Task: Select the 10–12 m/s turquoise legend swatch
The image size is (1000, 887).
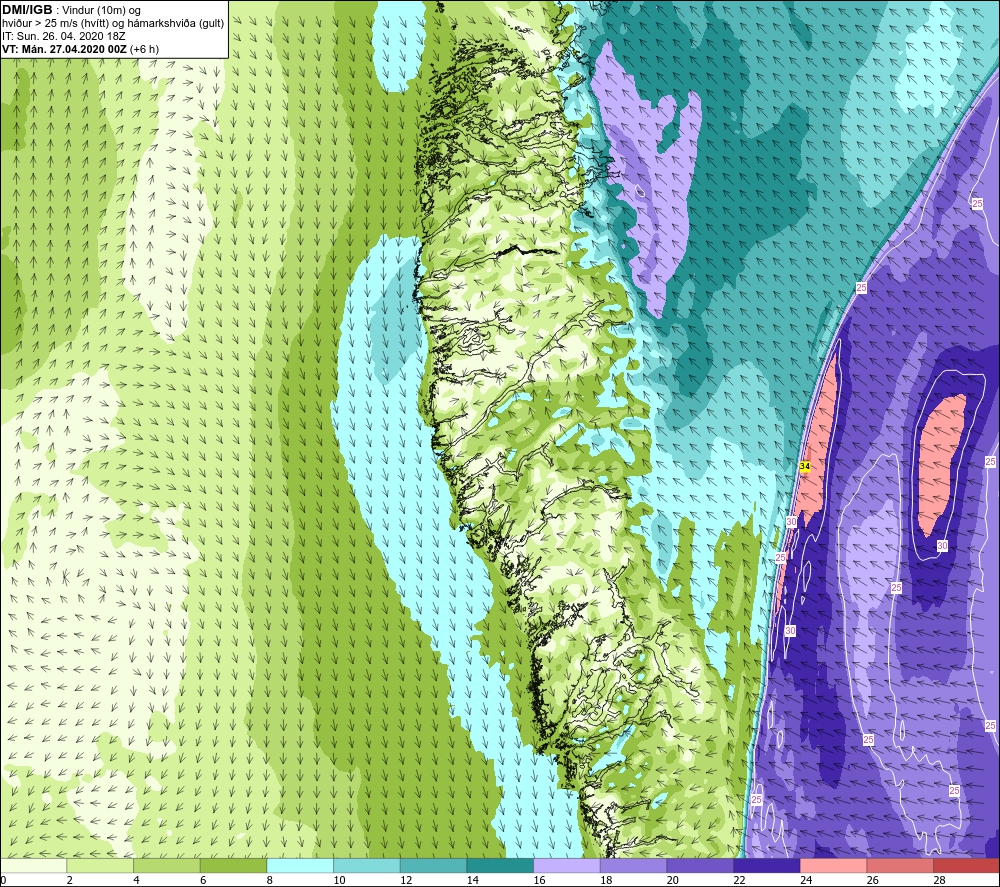Action: click(x=366, y=865)
